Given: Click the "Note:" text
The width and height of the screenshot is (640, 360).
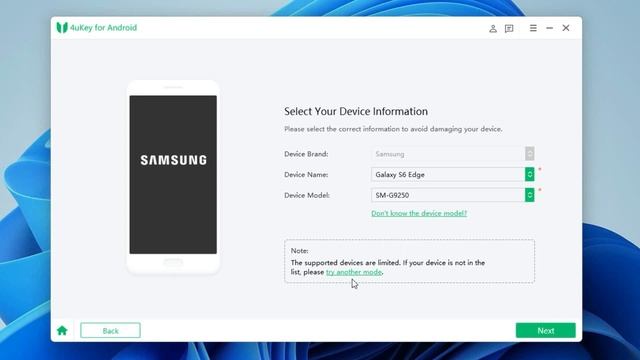Looking at the screenshot, I should pos(300,251).
